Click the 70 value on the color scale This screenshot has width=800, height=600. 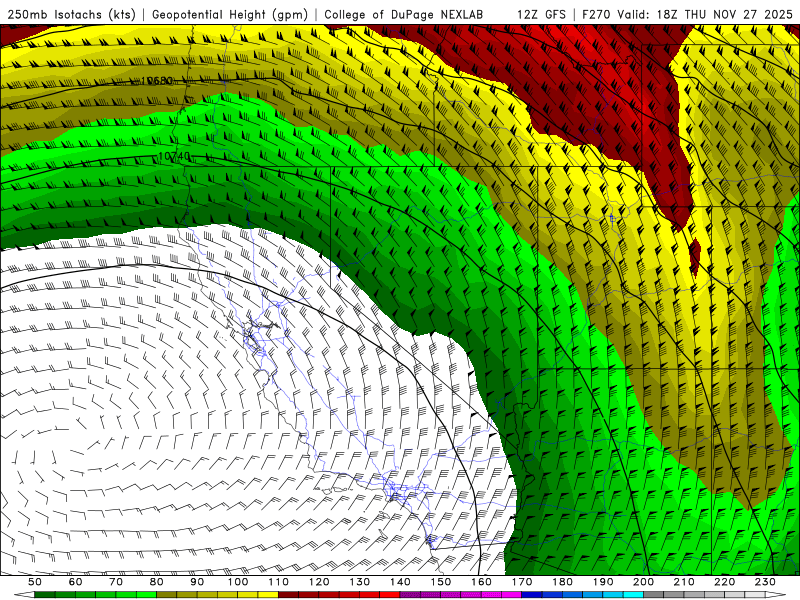[116, 582]
